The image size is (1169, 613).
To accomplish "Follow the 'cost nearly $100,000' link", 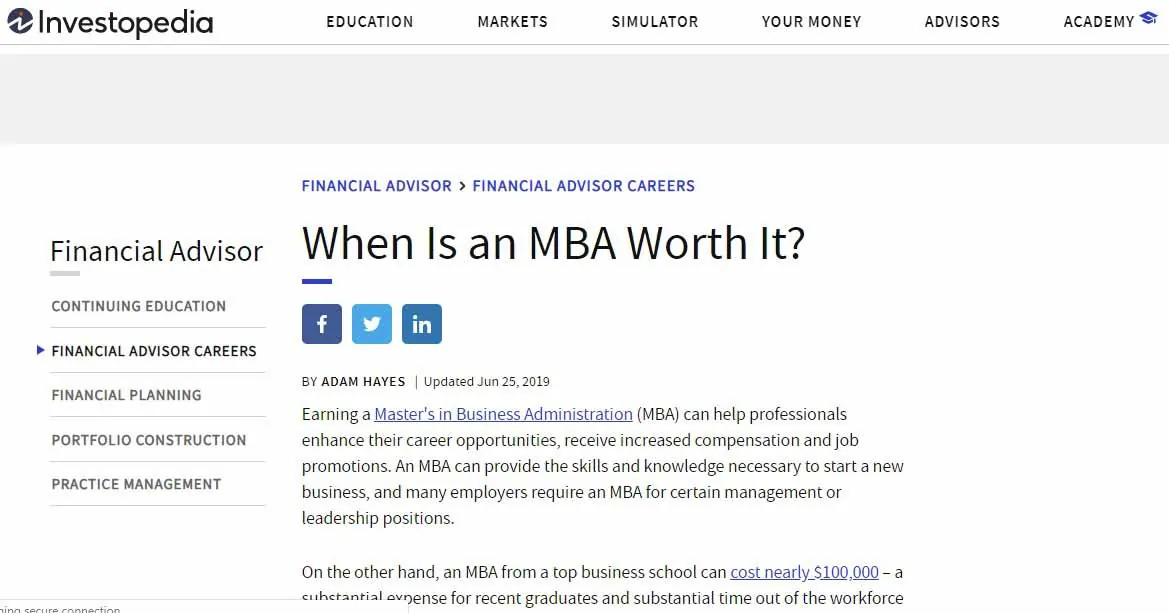I will [x=804, y=572].
